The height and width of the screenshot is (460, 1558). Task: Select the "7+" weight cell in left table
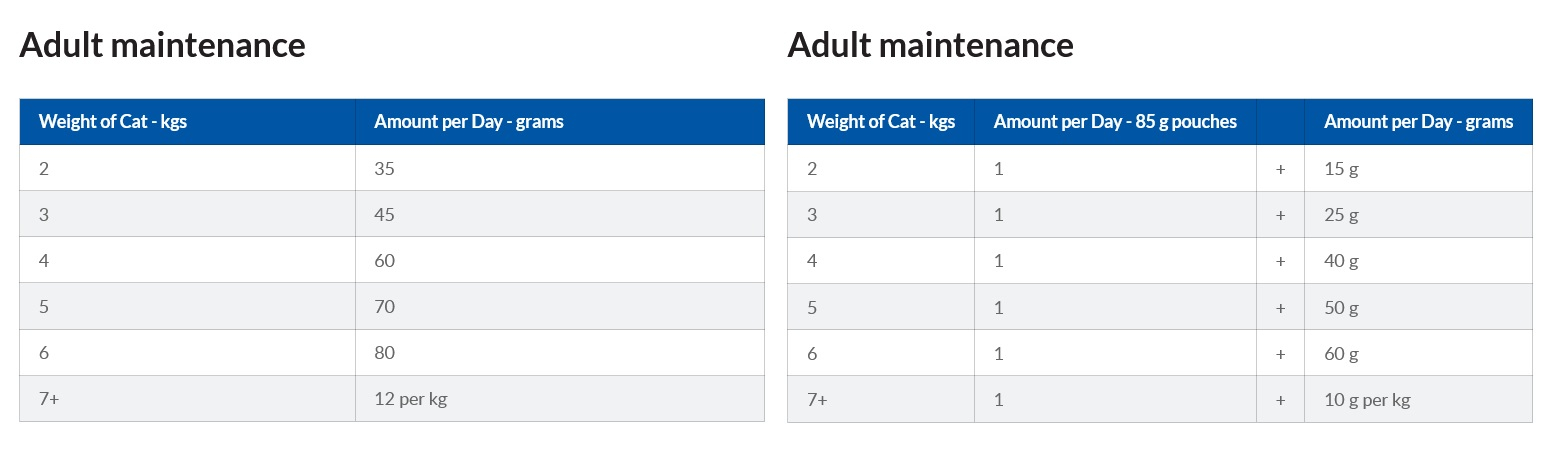50,399
